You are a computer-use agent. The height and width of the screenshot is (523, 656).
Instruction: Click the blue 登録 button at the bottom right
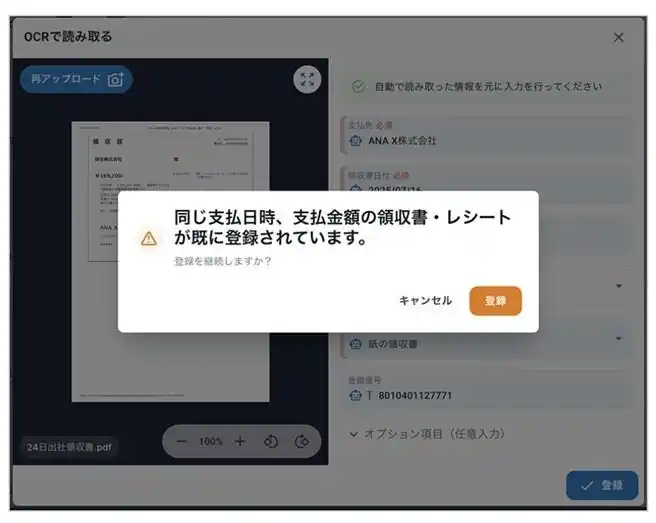(602, 485)
